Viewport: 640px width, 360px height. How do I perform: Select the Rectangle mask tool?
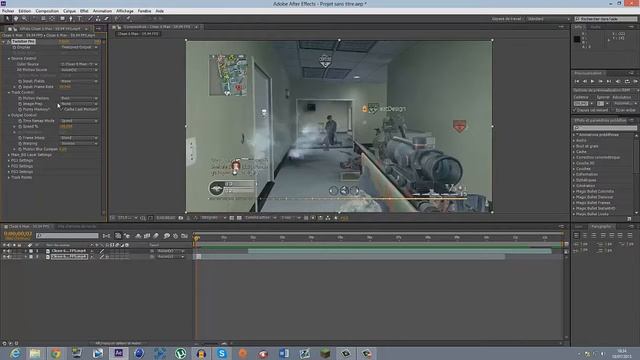[62, 18]
